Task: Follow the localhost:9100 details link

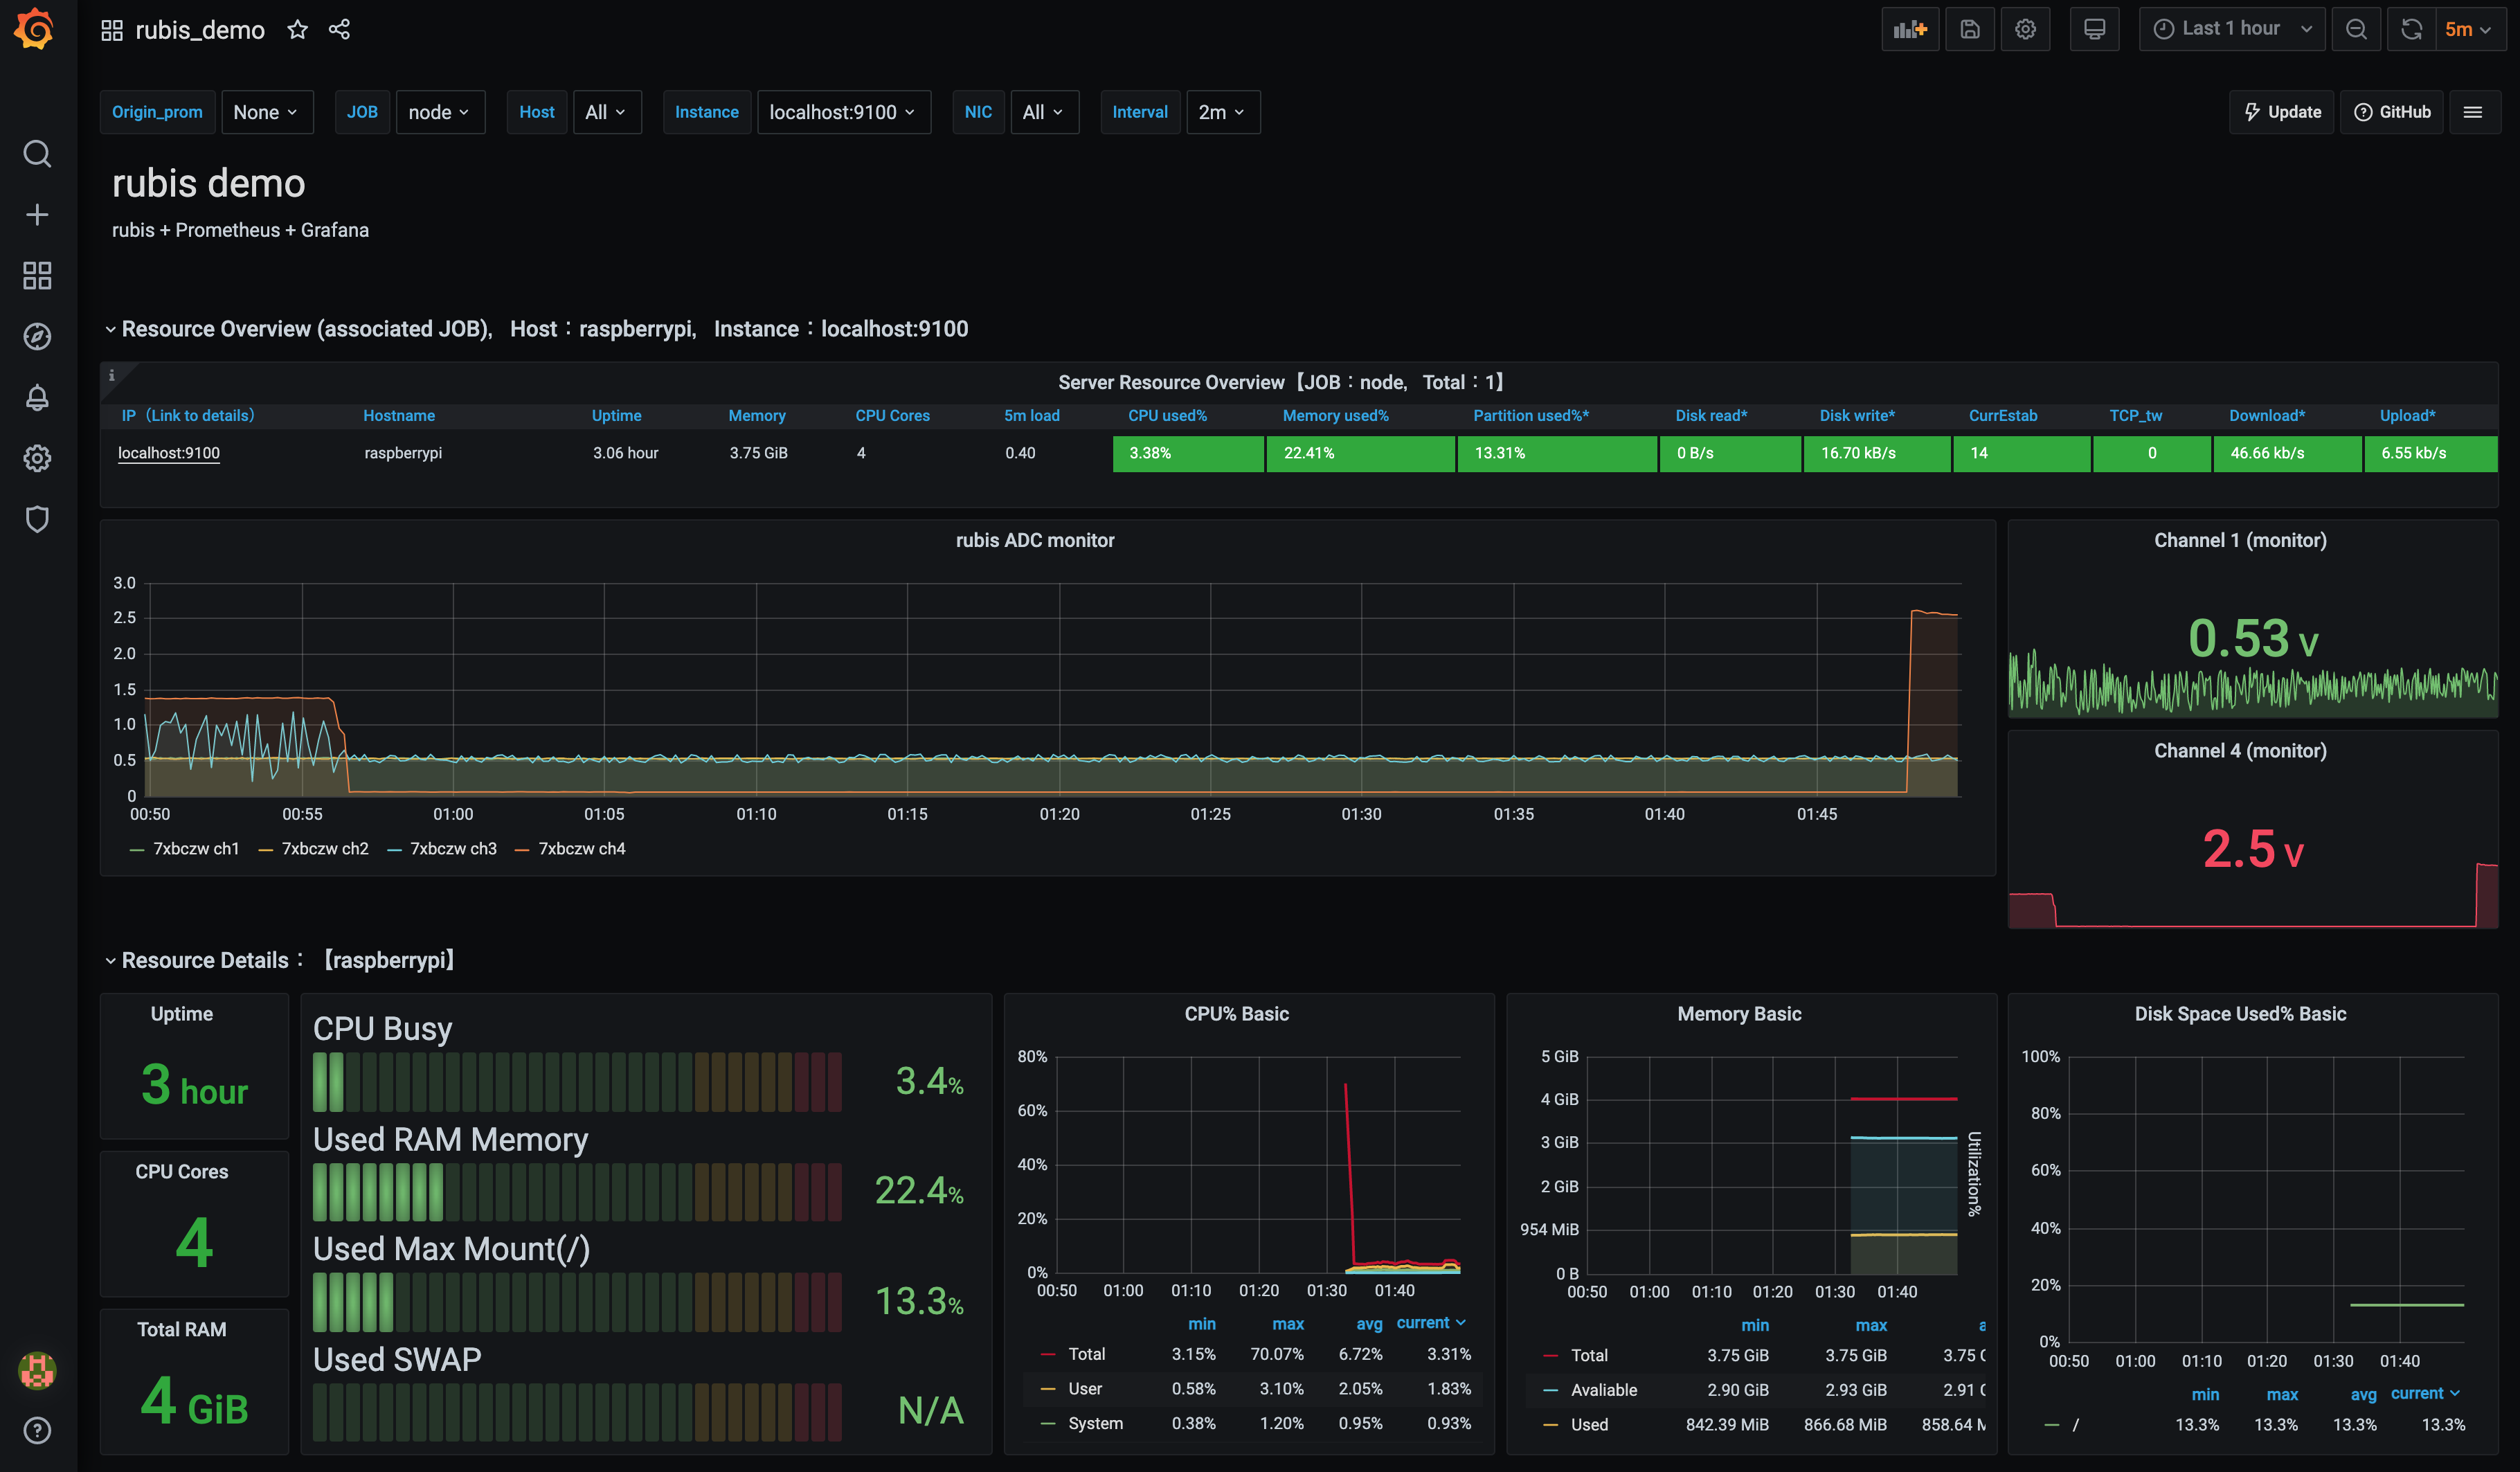Action: [168, 453]
